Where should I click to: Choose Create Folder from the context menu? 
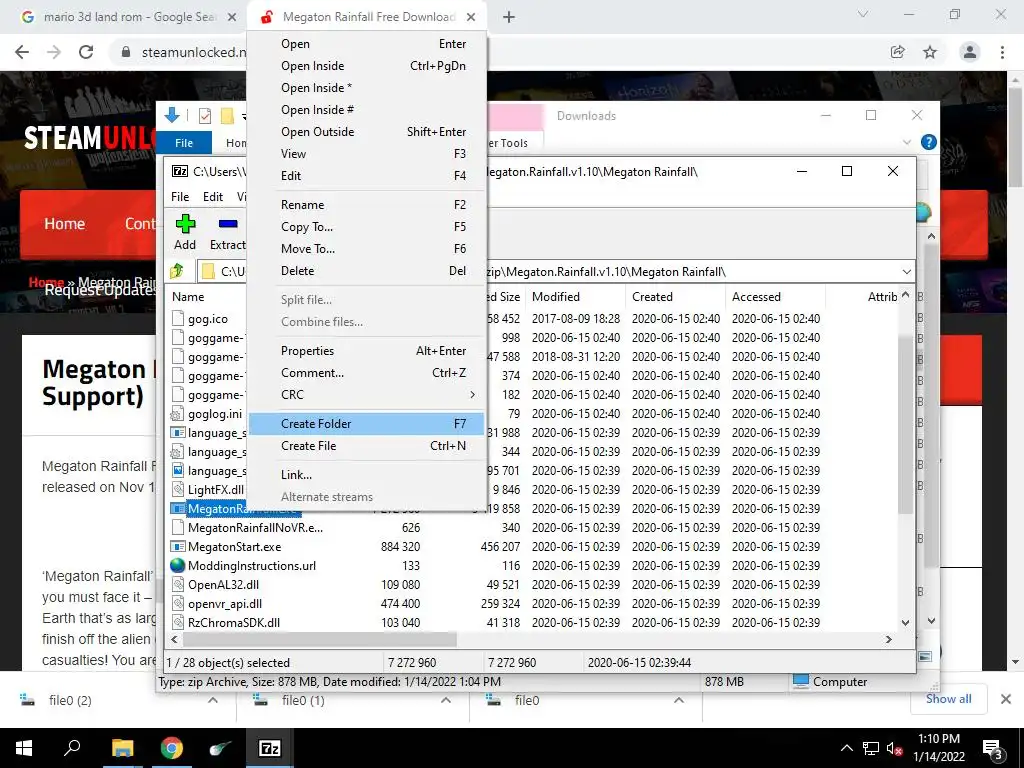366,424
